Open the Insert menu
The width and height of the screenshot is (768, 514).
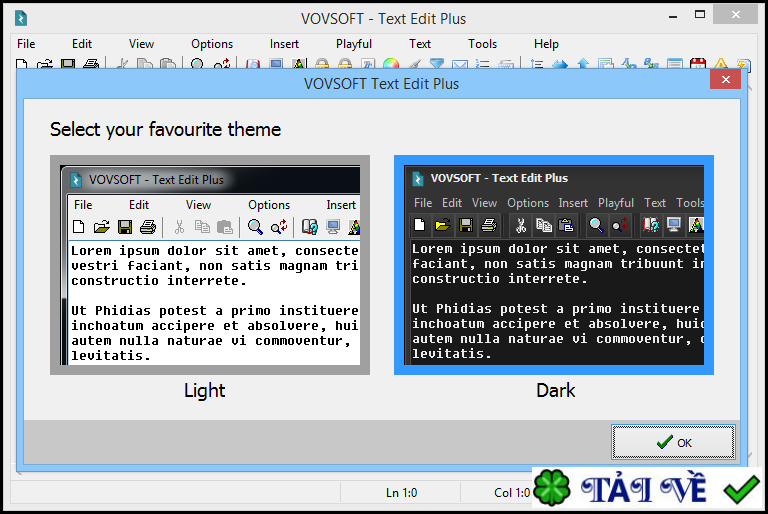pos(284,44)
